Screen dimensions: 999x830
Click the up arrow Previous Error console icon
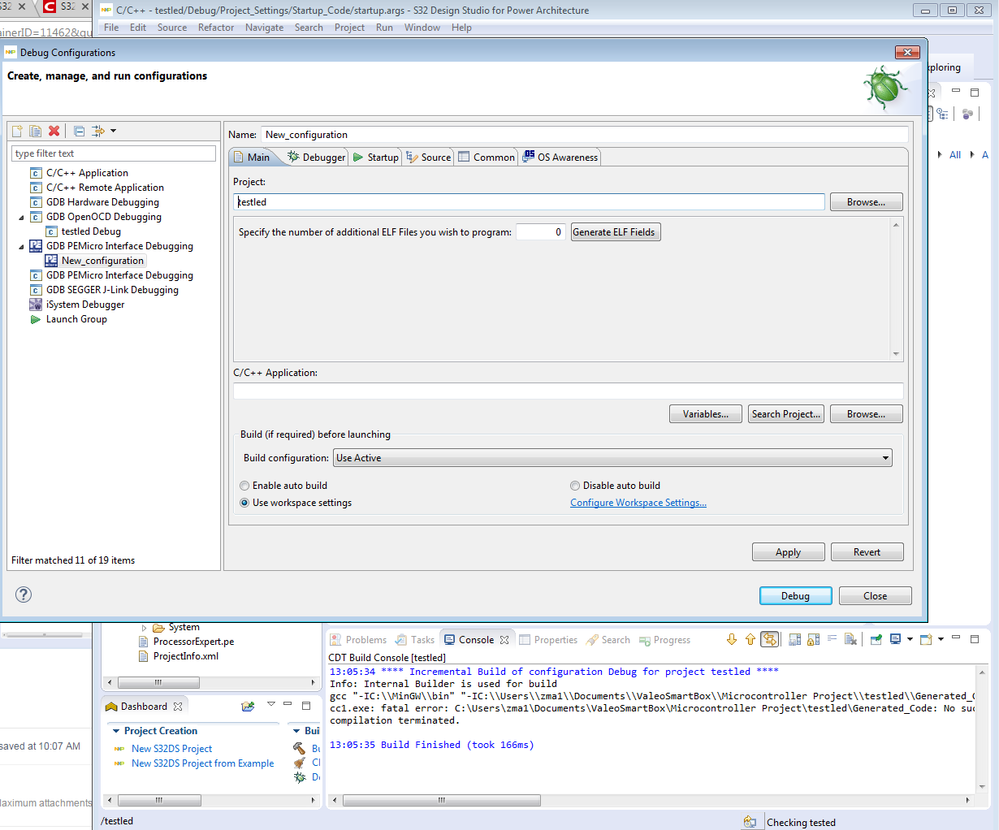(751, 640)
